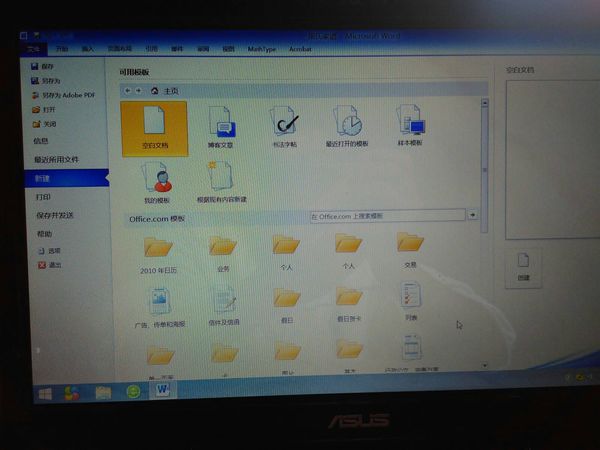Viewport: 600px width, 450px height.
Task: Open the 业务 templates folder
Action: (223, 254)
